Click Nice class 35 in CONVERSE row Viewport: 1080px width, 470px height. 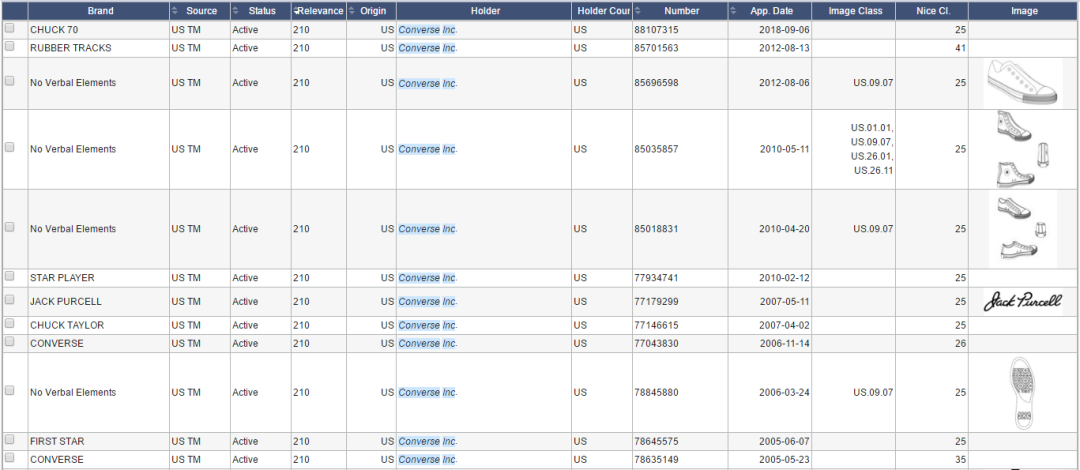pyautogui.click(x=960, y=460)
